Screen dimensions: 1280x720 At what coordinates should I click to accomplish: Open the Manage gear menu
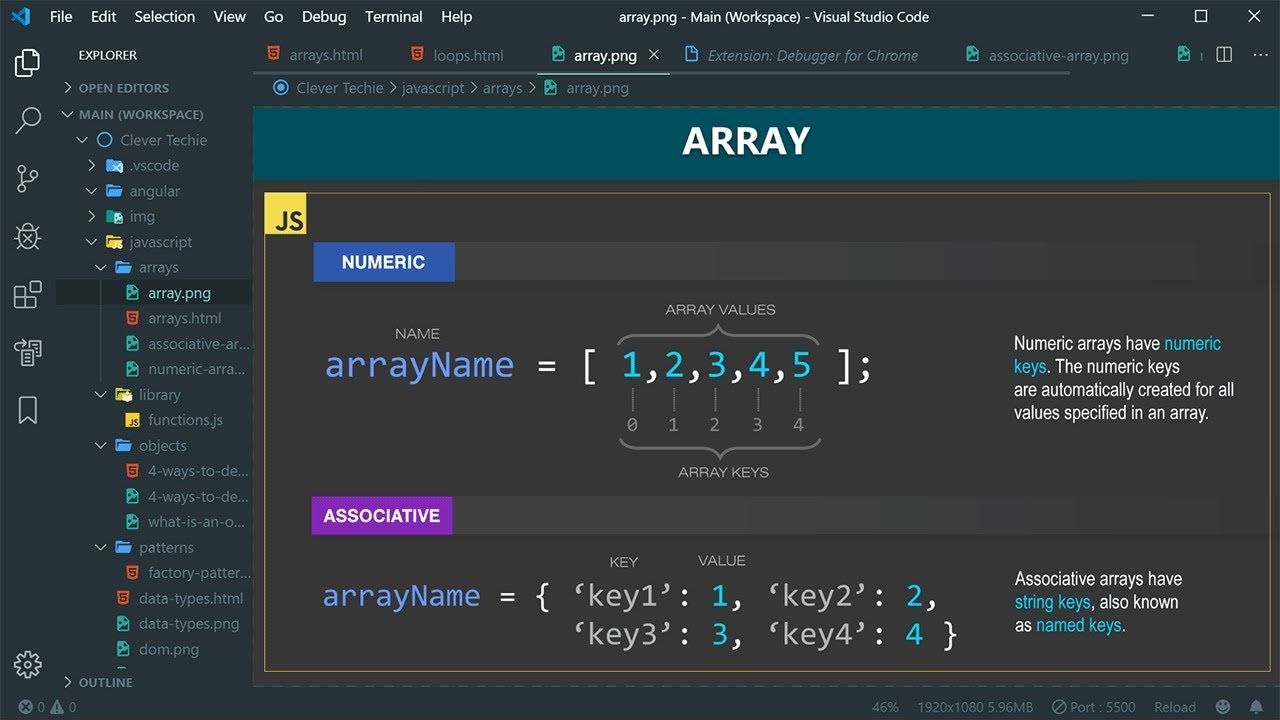27,664
